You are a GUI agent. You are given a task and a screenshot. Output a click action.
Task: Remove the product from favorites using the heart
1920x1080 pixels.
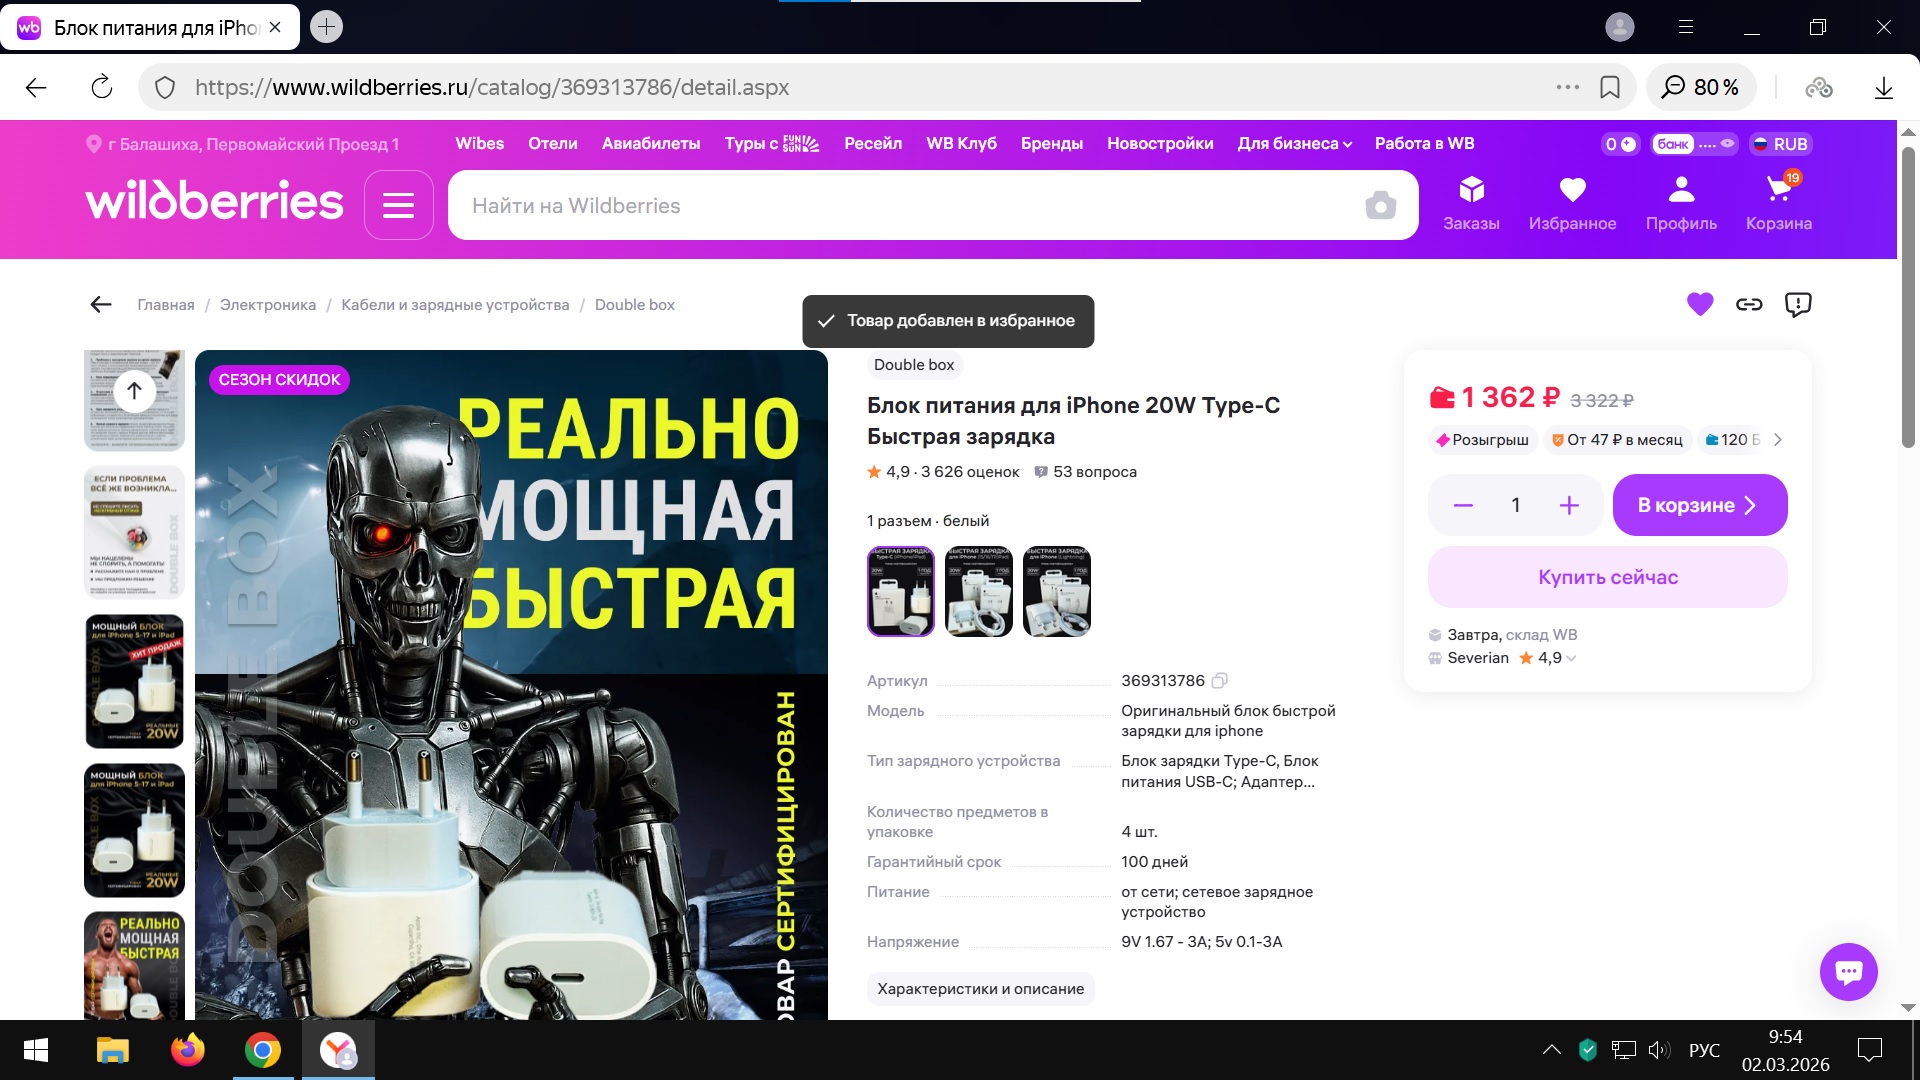(1700, 304)
